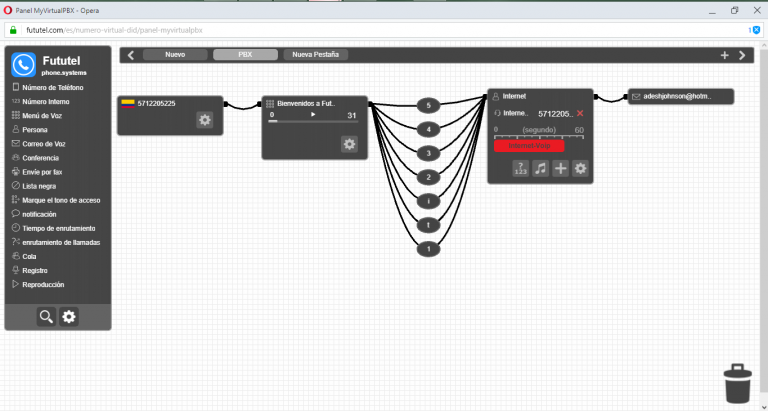This screenshot has height=411, width=768.
Task: Switch to the PBX tab
Action: pos(245,54)
